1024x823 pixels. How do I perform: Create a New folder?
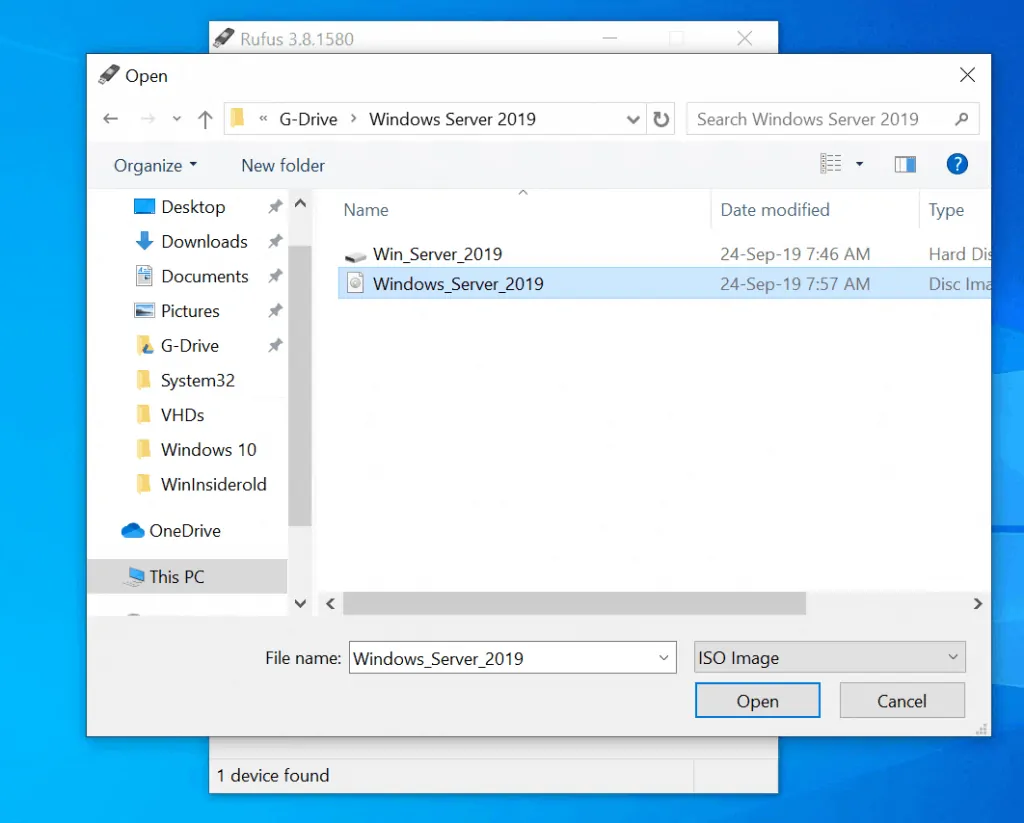coord(283,165)
